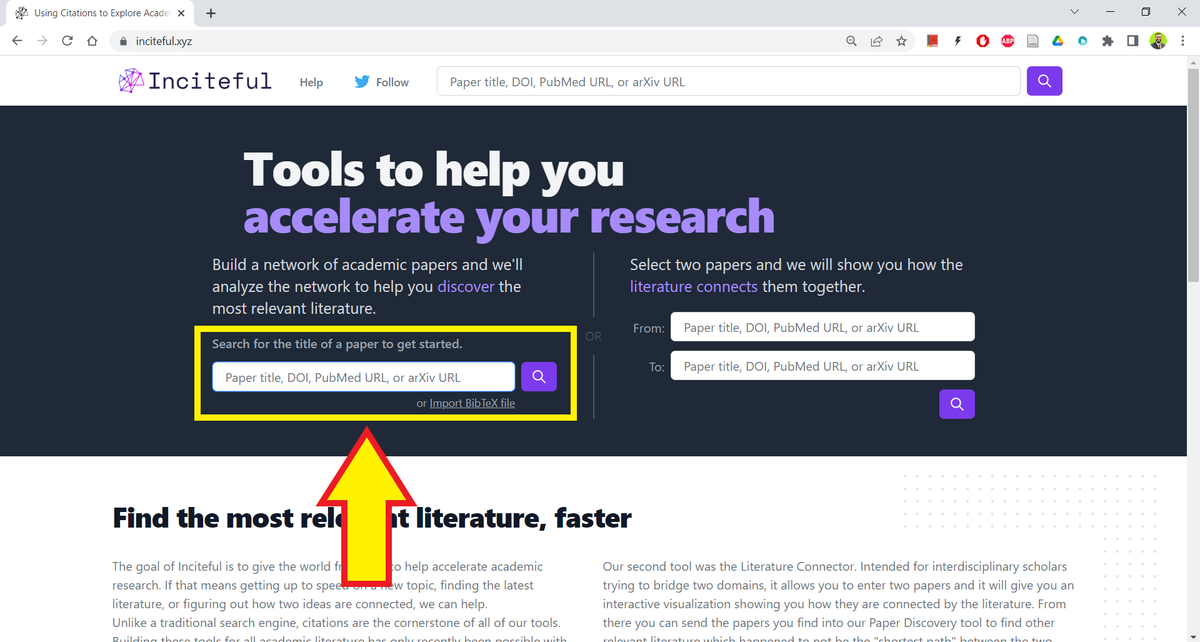
Task: Open the Chrome profile avatar
Action: click(x=1158, y=42)
